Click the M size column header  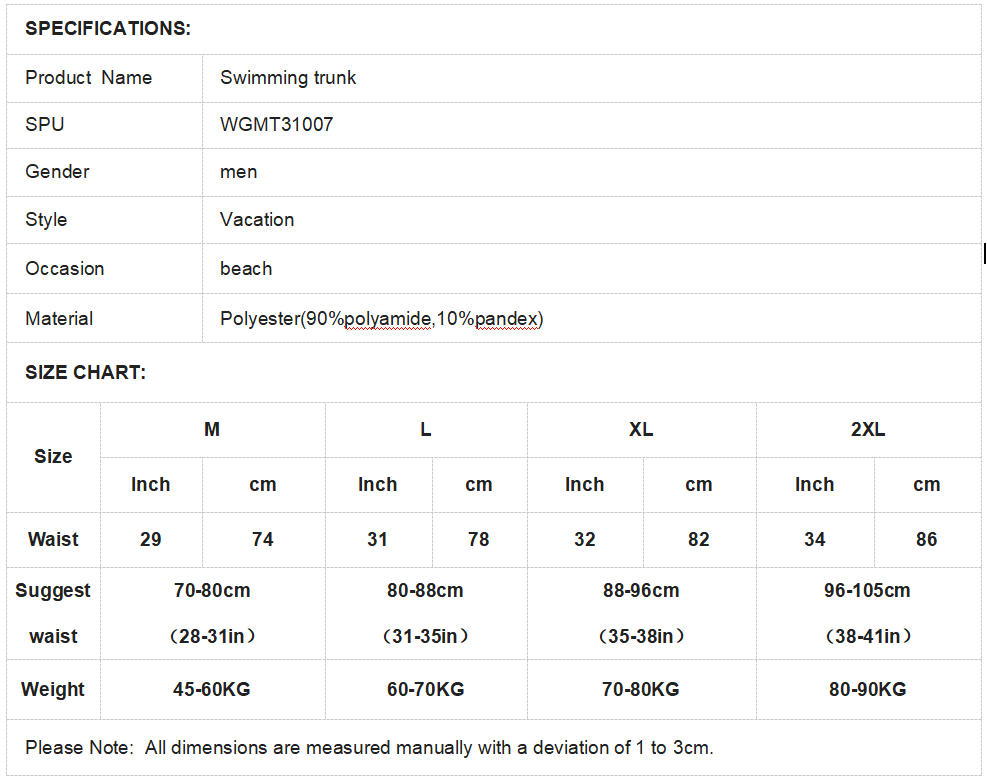pos(212,429)
